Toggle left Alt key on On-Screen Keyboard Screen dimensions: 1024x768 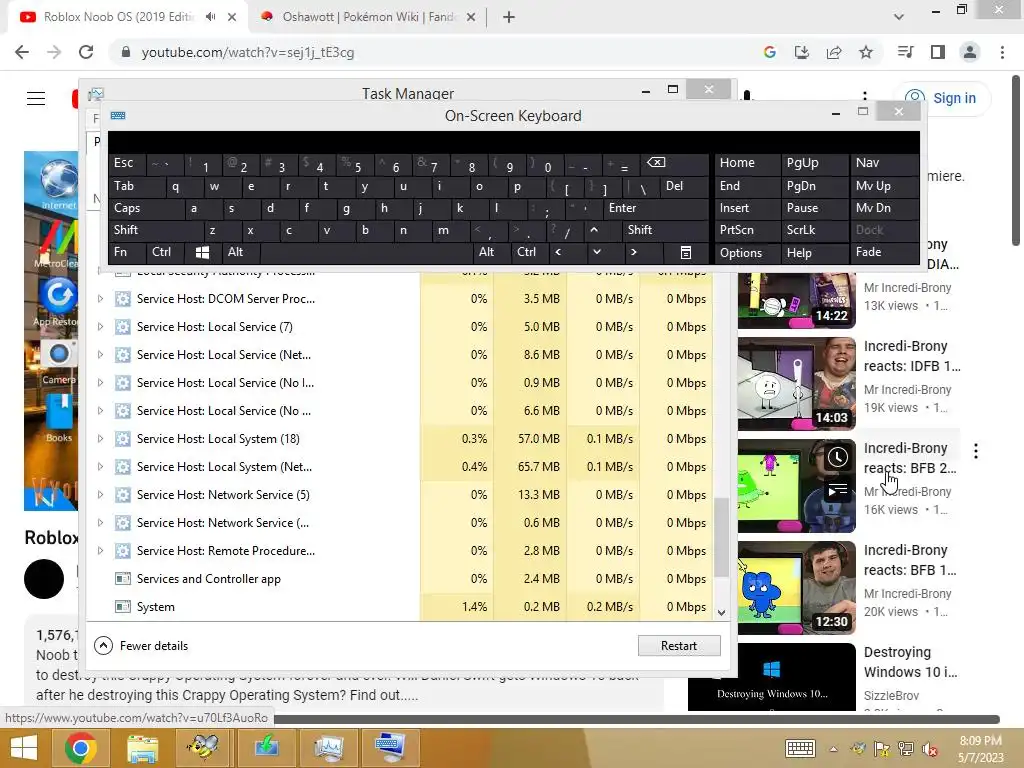pos(240,252)
